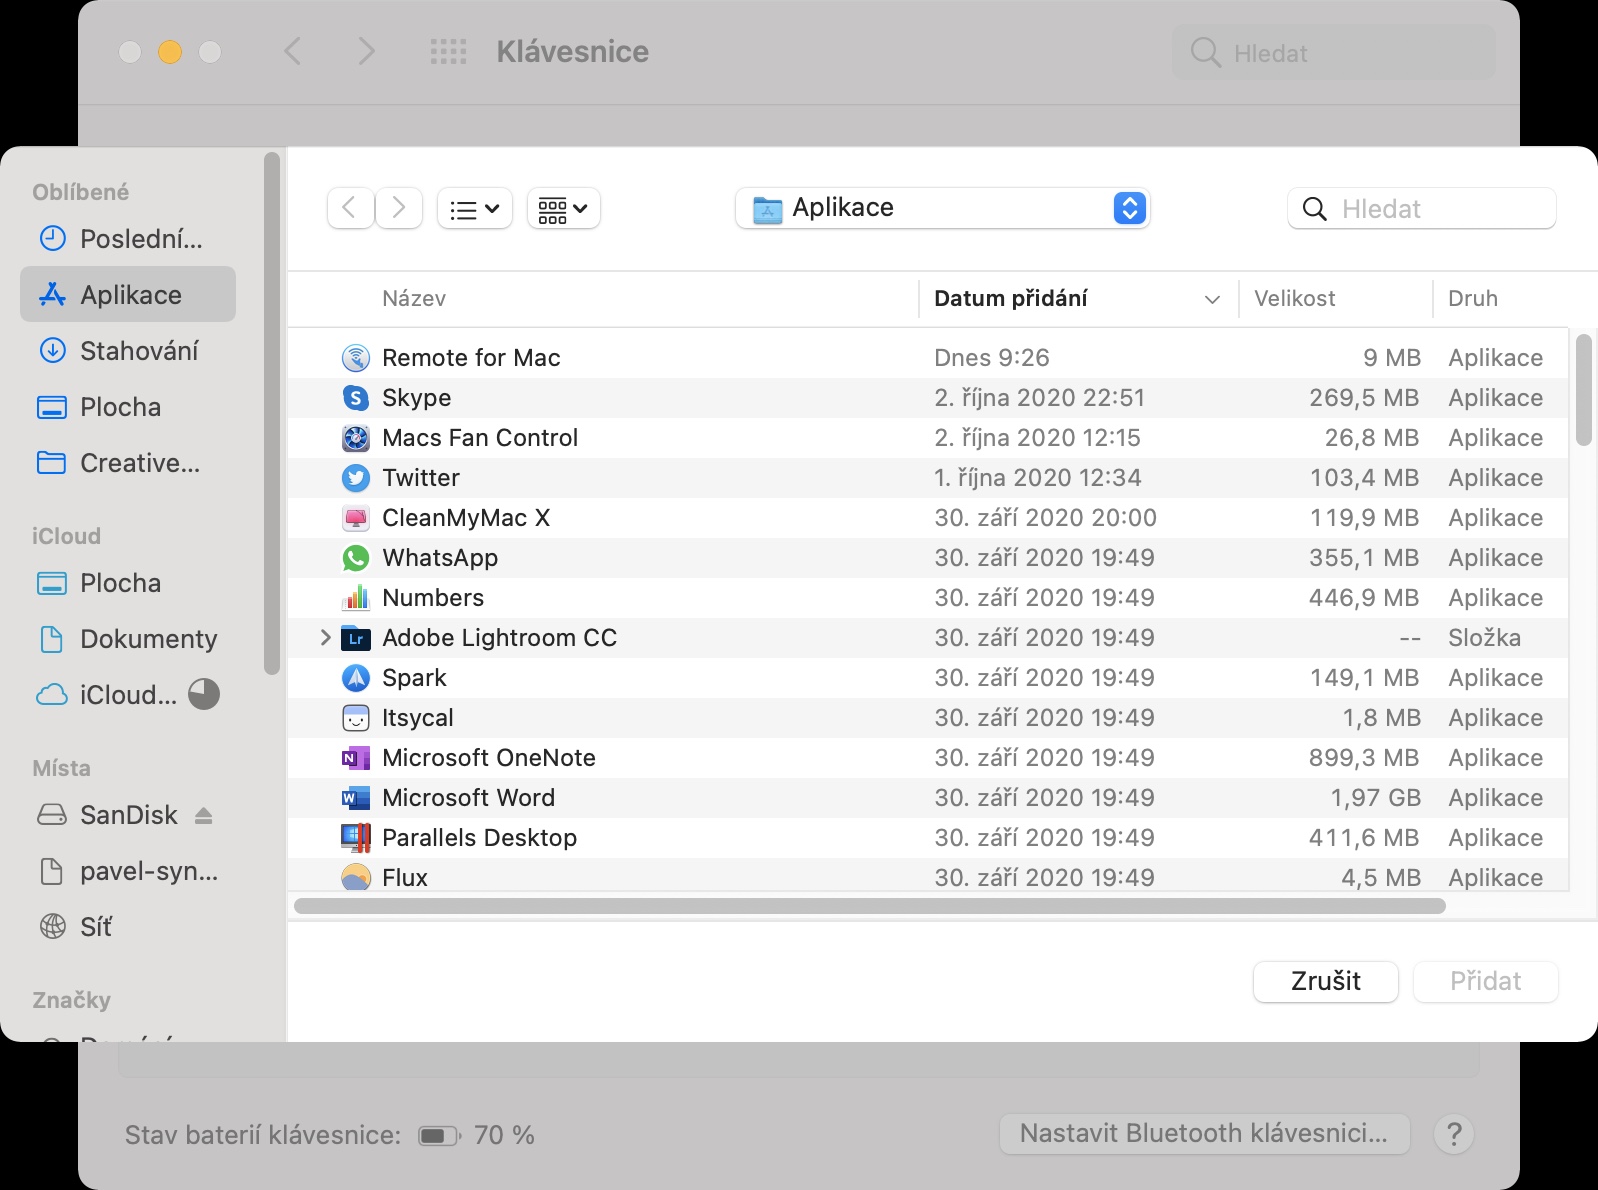The width and height of the screenshot is (1598, 1190).
Task: Click the Macs Fan Control icon
Action: (x=356, y=438)
